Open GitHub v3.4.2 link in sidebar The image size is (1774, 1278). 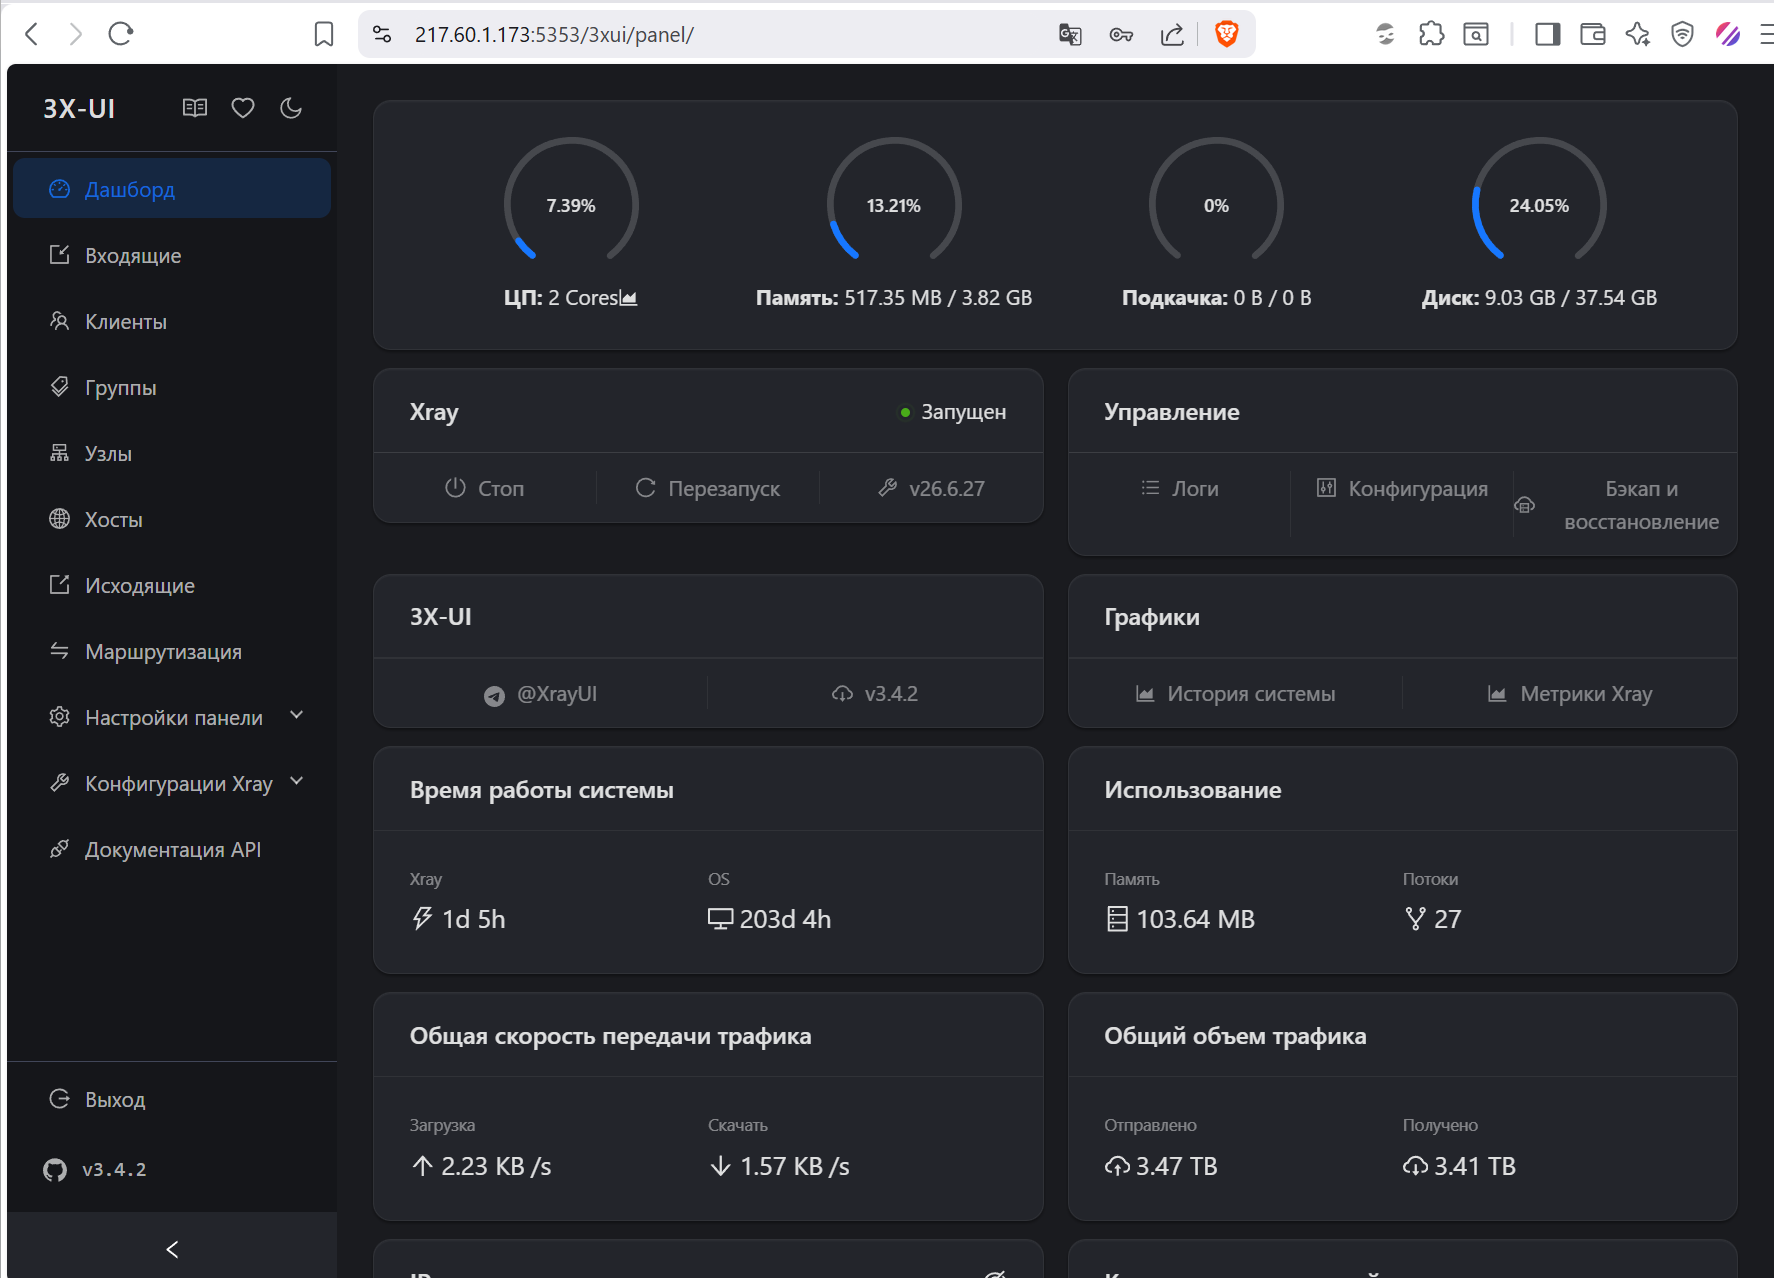click(96, 1169)
